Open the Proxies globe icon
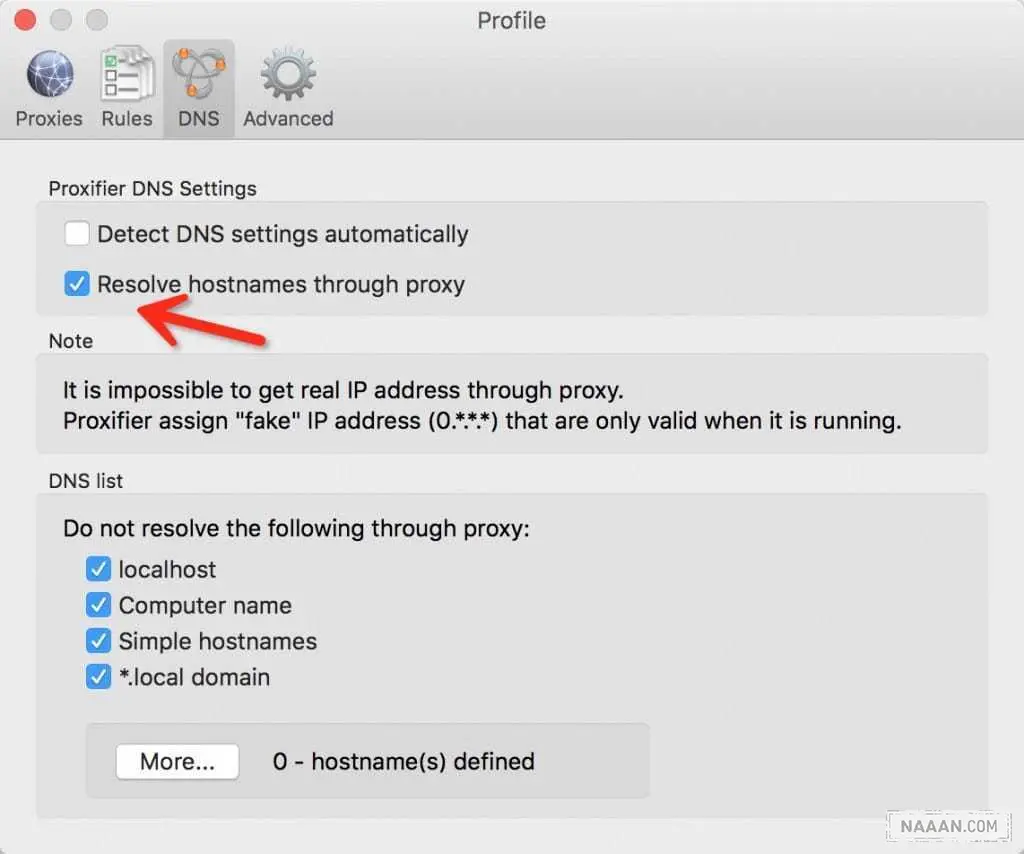This screenshot has width=1024, height=854. point(48,75)
